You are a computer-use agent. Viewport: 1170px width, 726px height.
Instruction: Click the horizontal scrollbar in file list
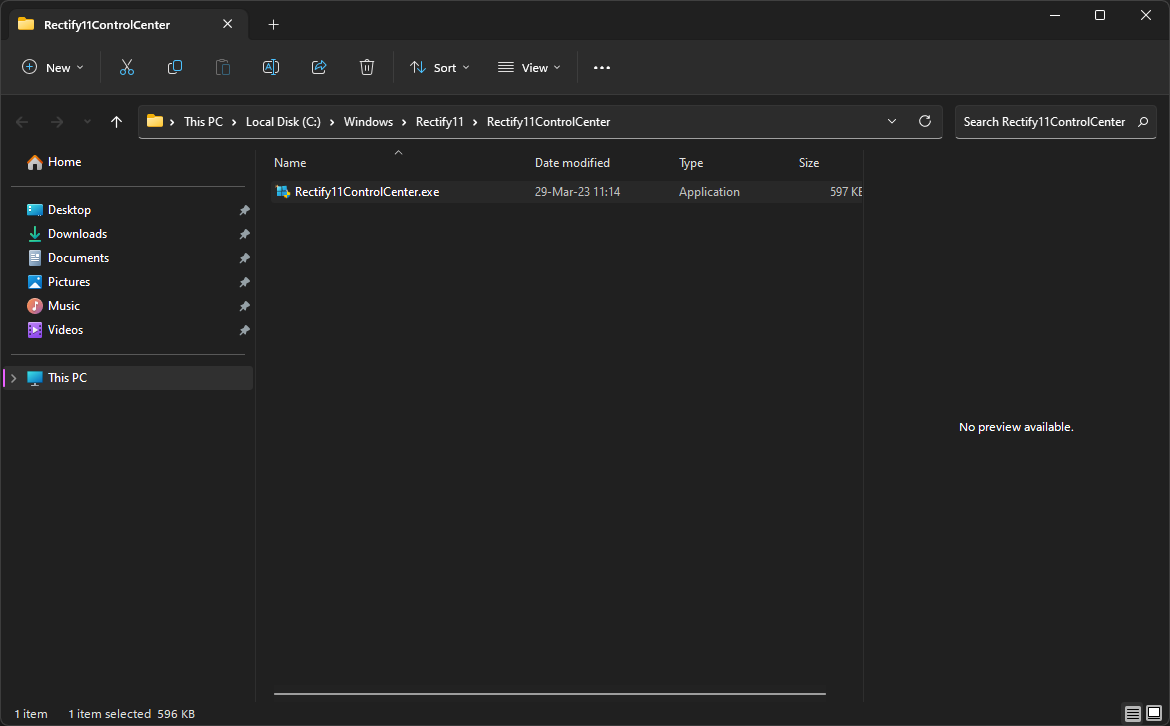point(549,693)
